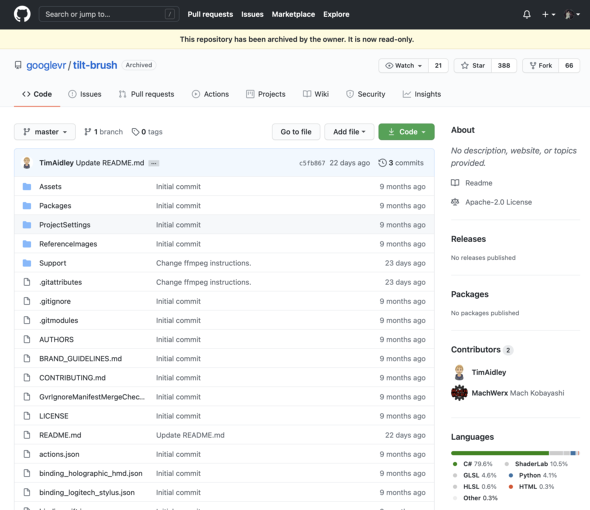590x510 pixels.
Task: Switch to the Insights tab
Action: 422,94
